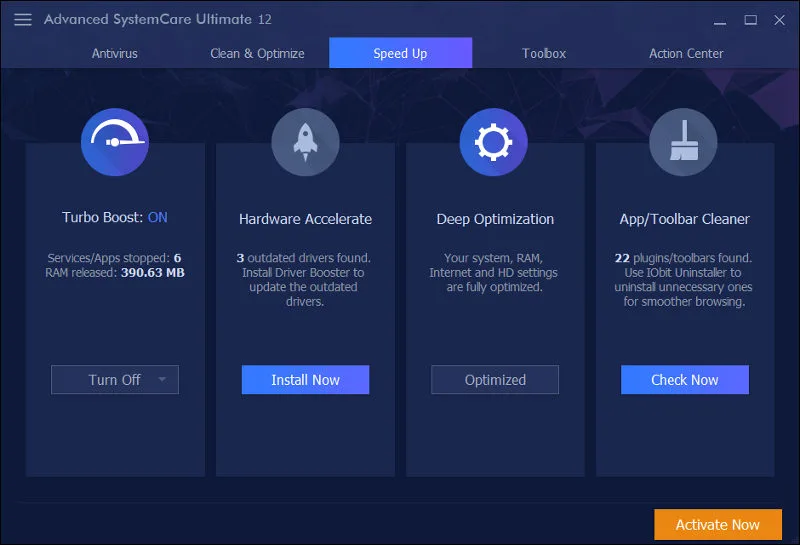Open the Clean & Optimize tab
This screenshot has width=800, height=545.
click(257, 53)
